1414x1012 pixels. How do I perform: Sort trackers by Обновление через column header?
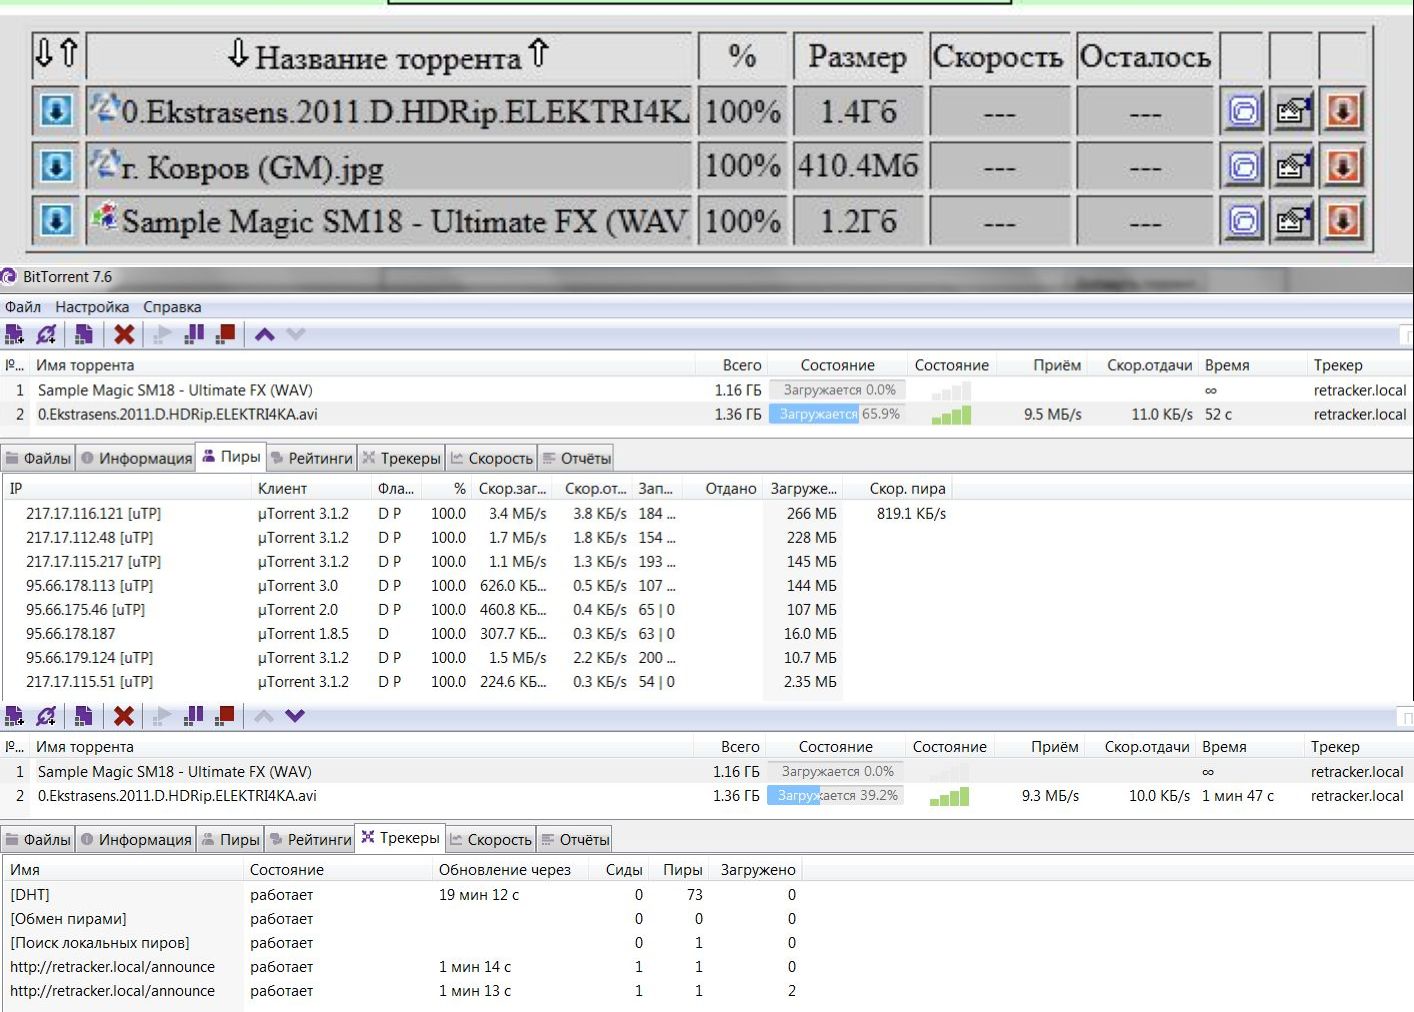click(505, 870)
